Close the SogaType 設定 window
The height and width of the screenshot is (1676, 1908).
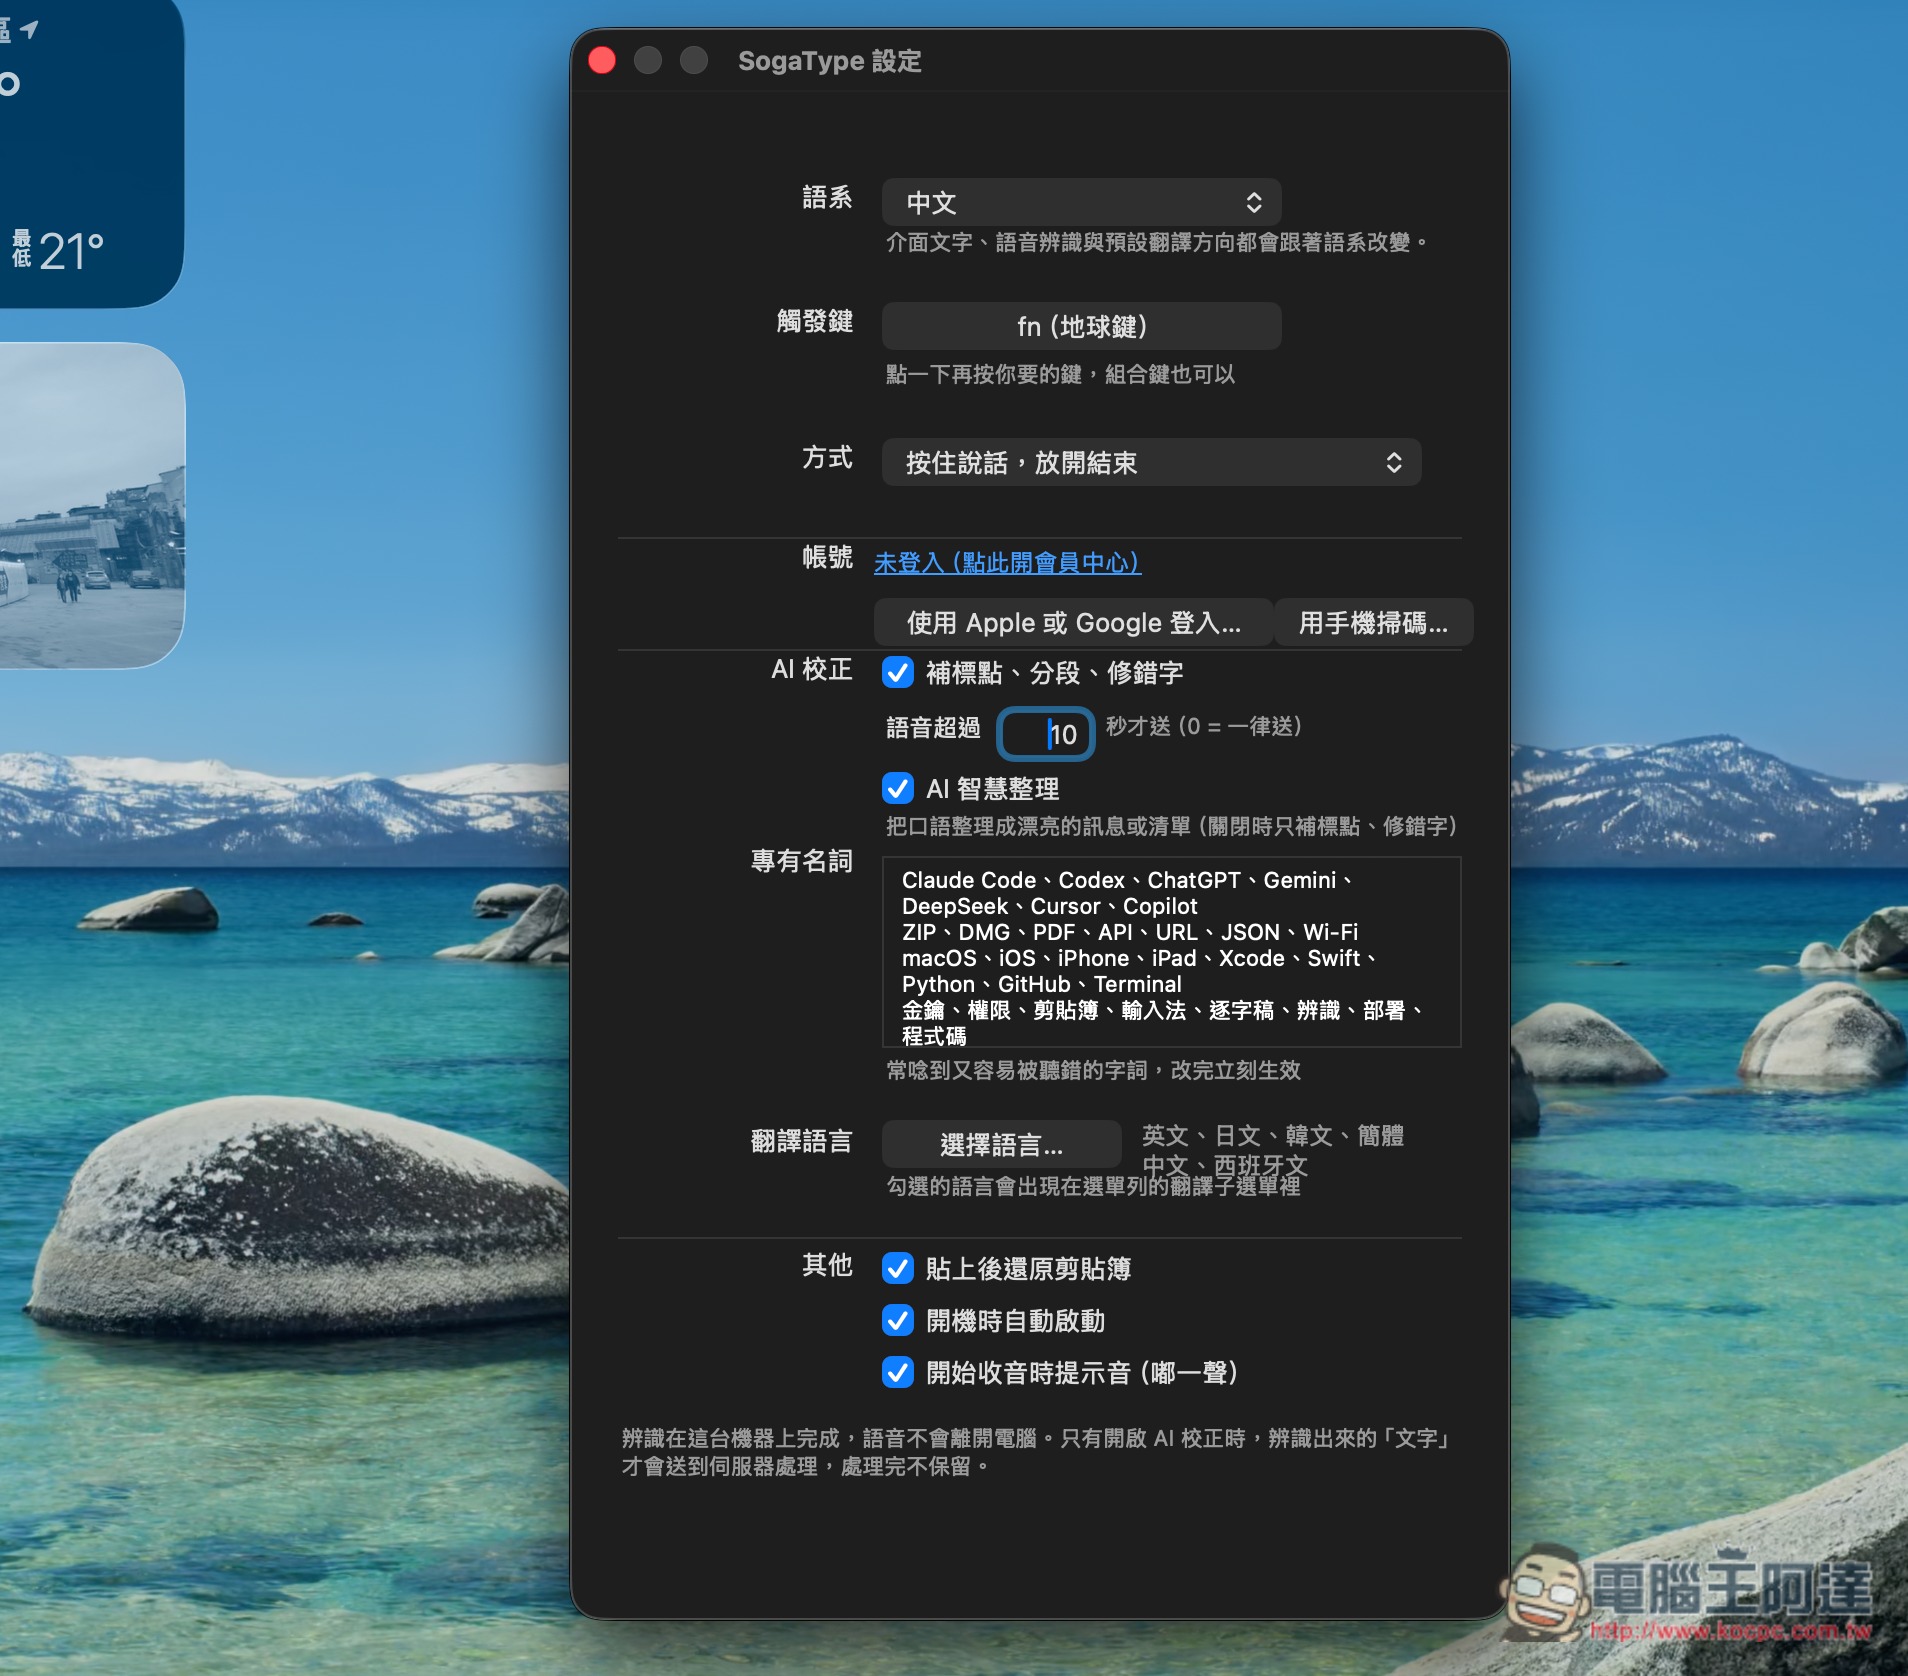click(602, 61)
